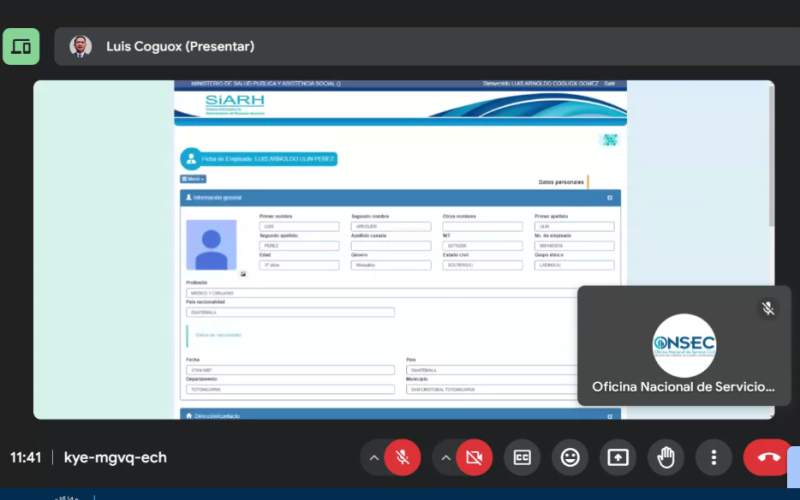This screenshot has height=500, width=800.
Task: Open the SIARH Menú dropdown
Action: (193, 179)
